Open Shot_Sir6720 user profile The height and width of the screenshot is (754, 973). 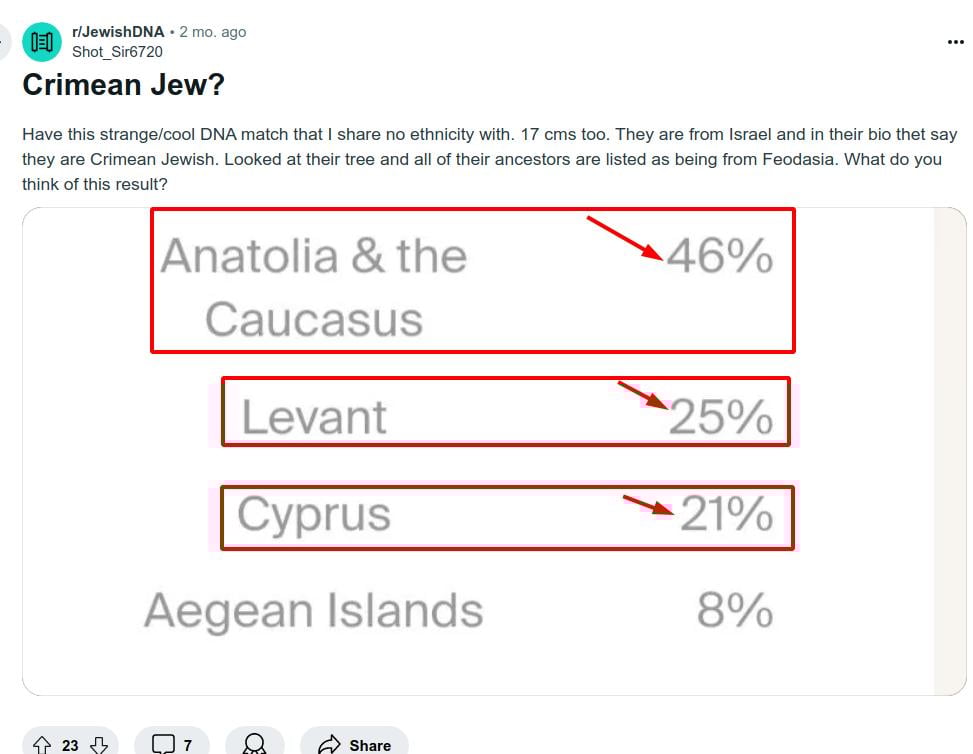point(117,52)
